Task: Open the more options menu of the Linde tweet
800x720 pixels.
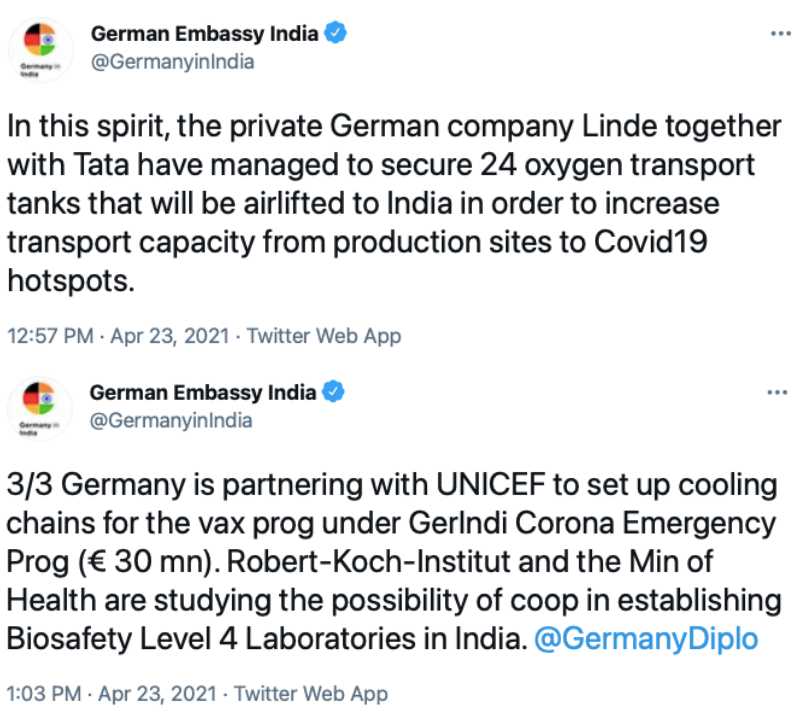Action: tap(777, 34)
